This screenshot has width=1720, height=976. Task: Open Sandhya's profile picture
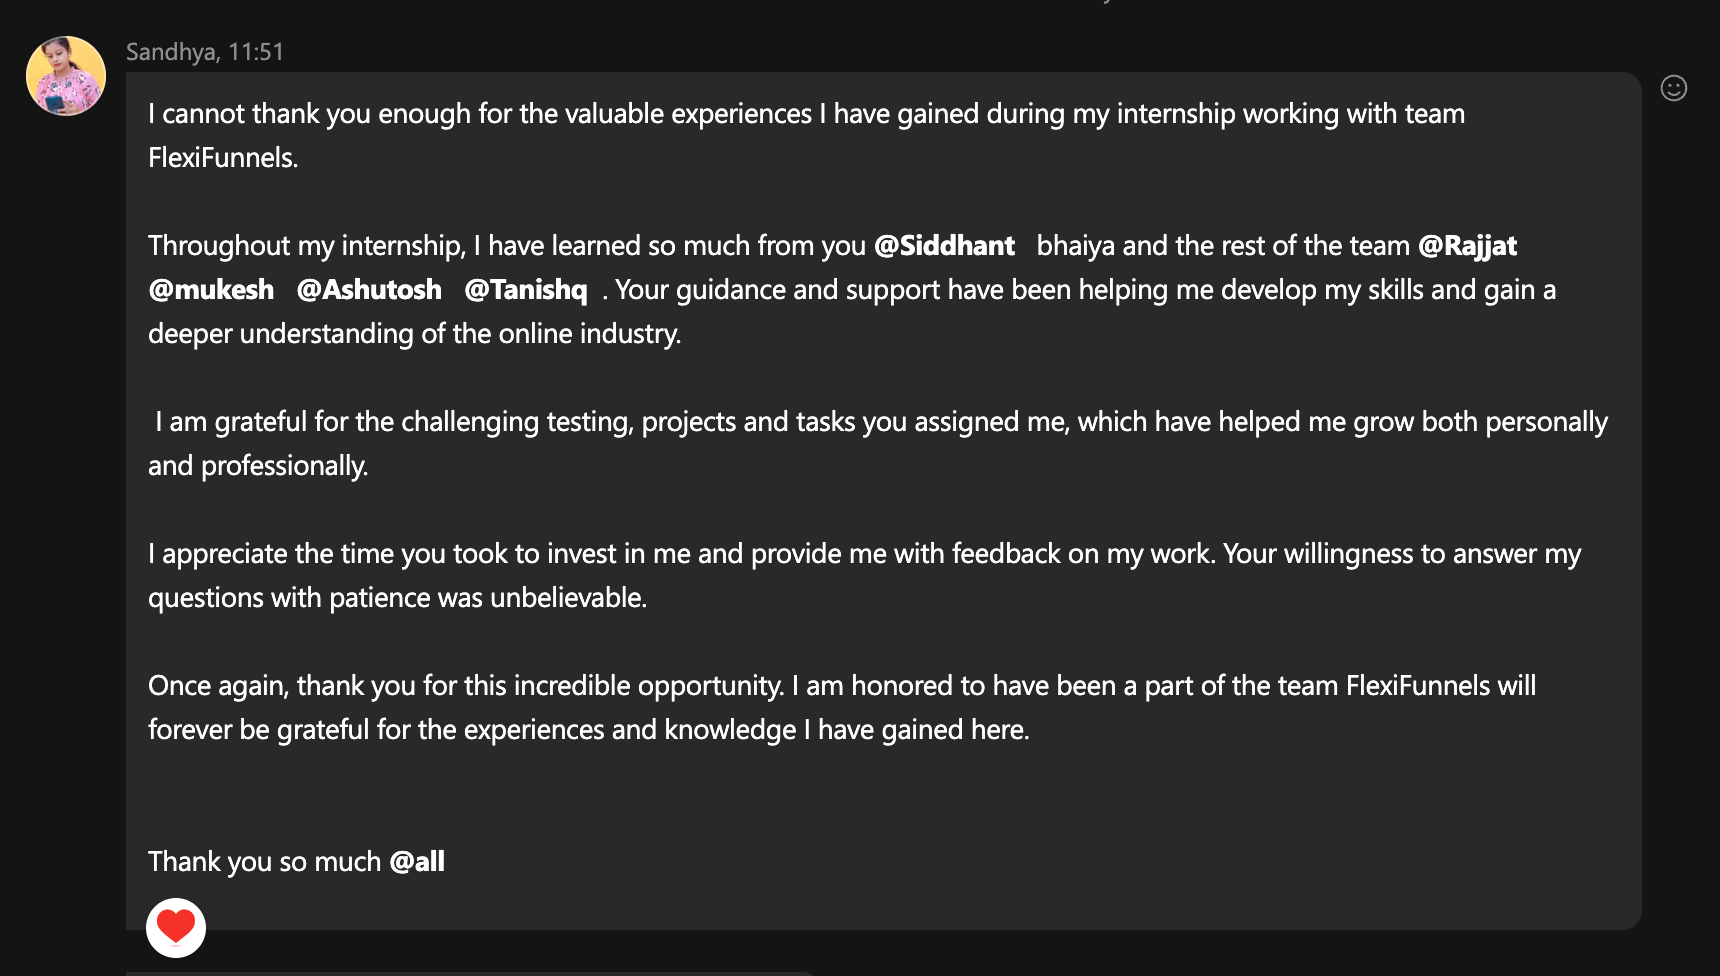coord(66,76)
